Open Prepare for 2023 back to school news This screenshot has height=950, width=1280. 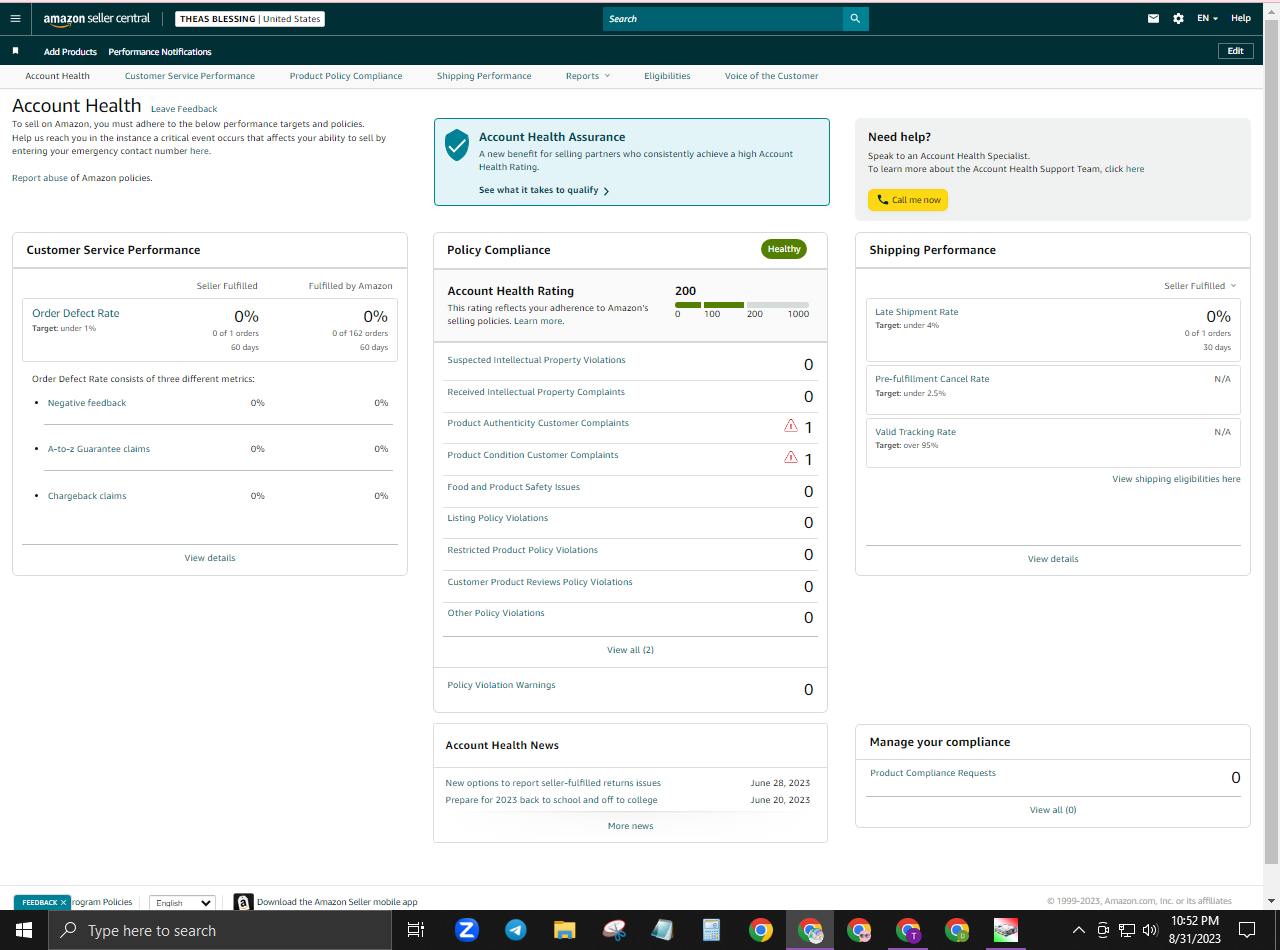551,800
